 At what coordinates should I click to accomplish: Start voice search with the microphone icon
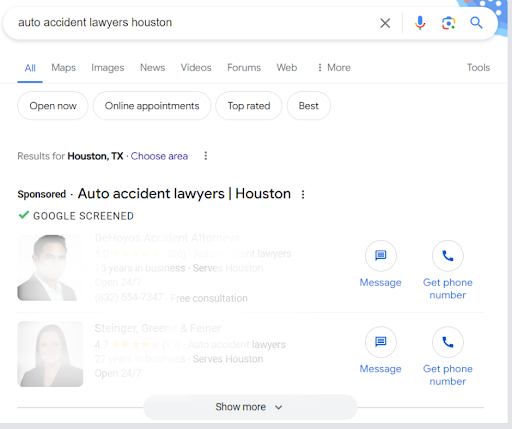420,23
